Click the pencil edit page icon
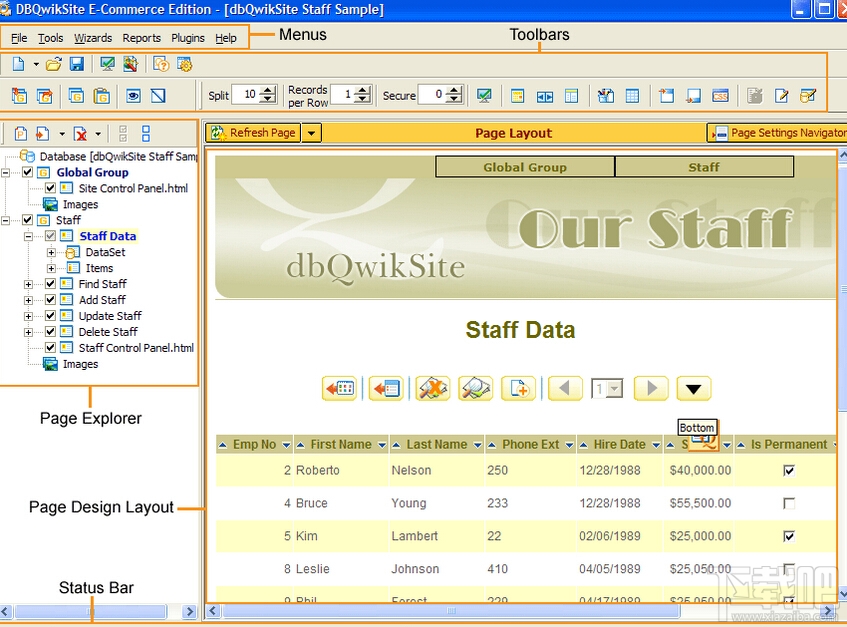Screen dimensions: 847x627 point(782,96)
